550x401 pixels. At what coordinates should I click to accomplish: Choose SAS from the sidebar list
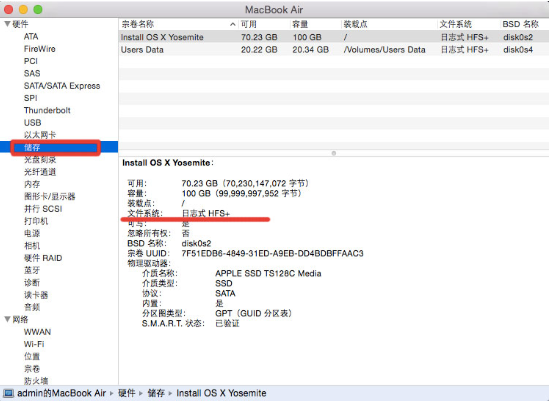[x=32, y=73]
